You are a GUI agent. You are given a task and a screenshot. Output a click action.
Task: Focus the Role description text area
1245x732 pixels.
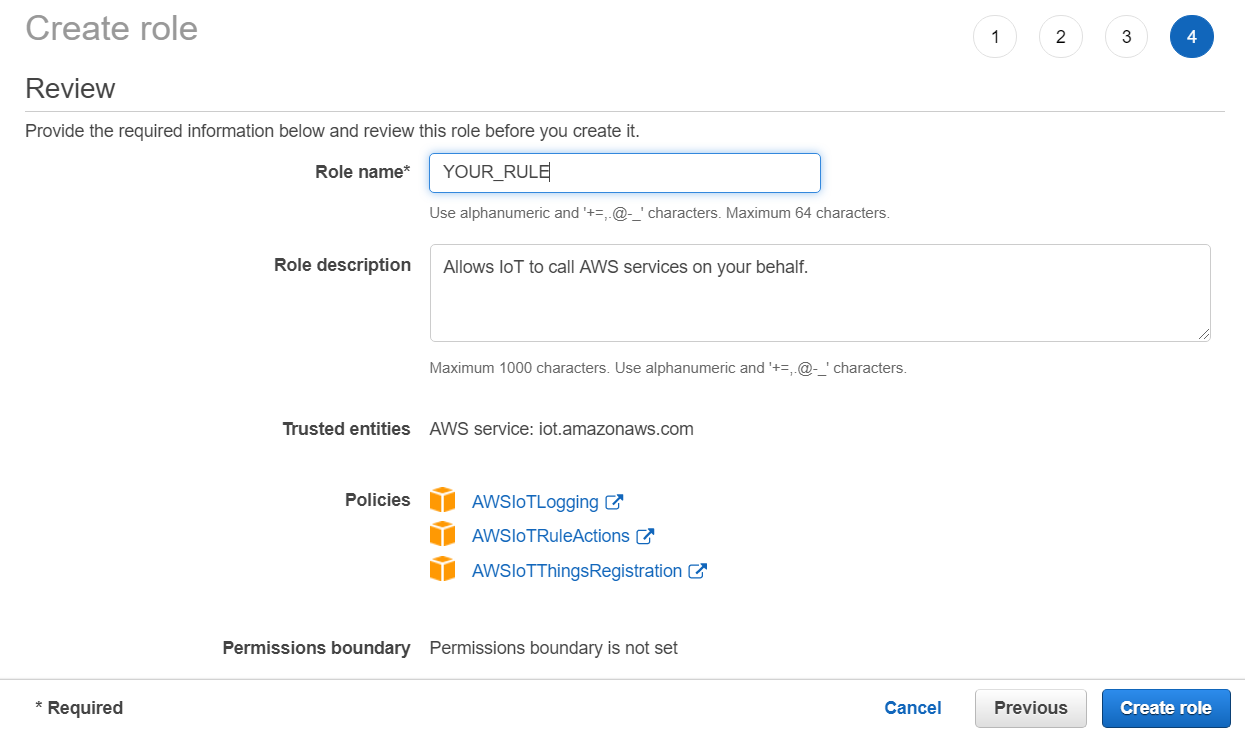[820, 292]
